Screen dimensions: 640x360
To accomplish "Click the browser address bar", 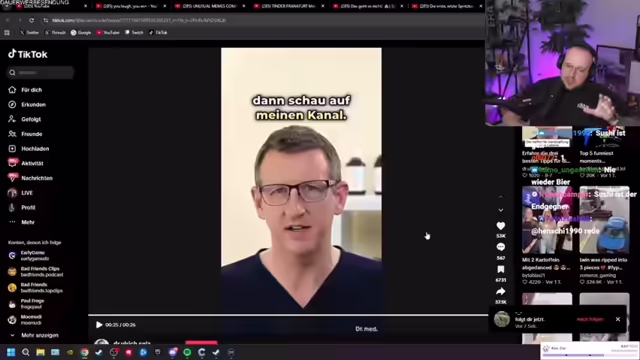I will pos(261,20).
